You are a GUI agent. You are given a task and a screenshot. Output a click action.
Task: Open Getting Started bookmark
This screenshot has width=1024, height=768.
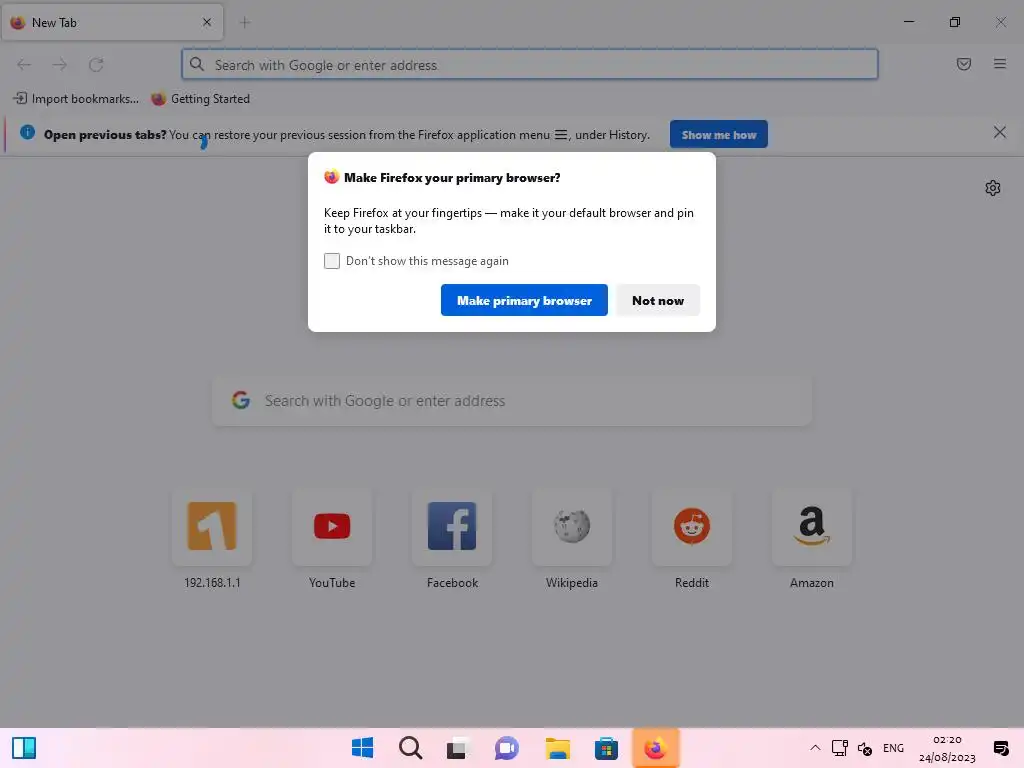[x=200, y=99]
